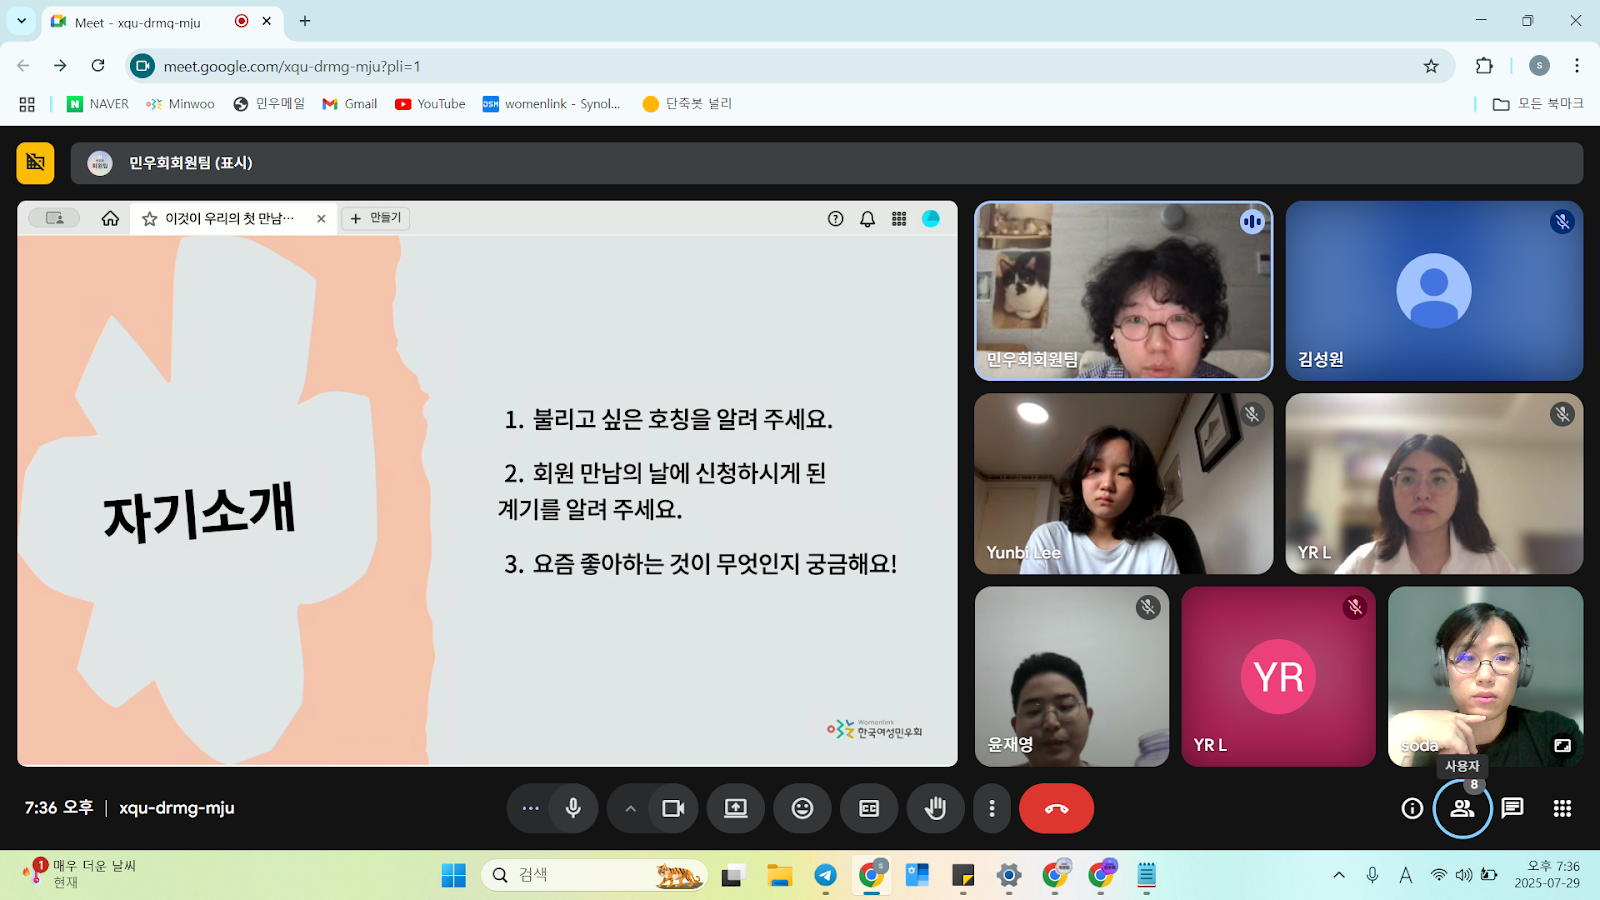The image size is (1600, 900).
Task: Click the taskbar 검색 search box
Action: click(x=596, y=875)
